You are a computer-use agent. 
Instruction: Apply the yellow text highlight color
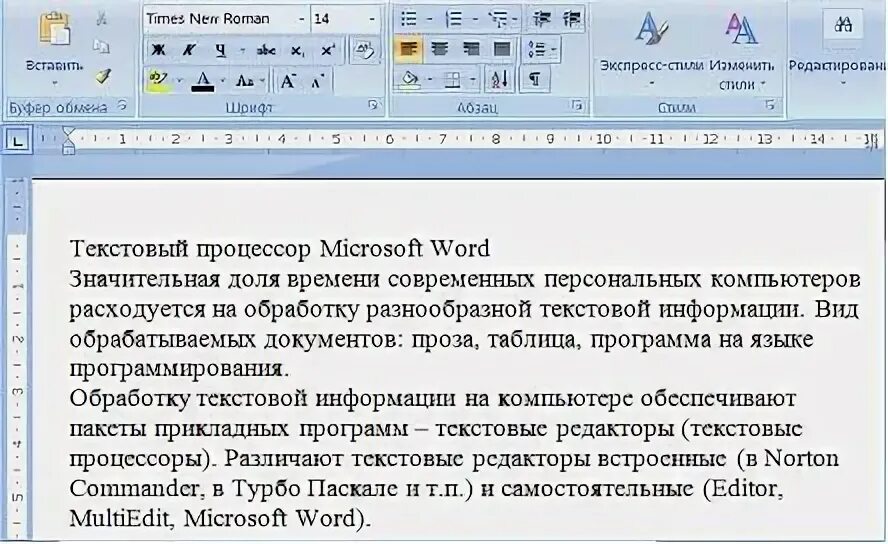pyautogui.click(x=159, y=79)
